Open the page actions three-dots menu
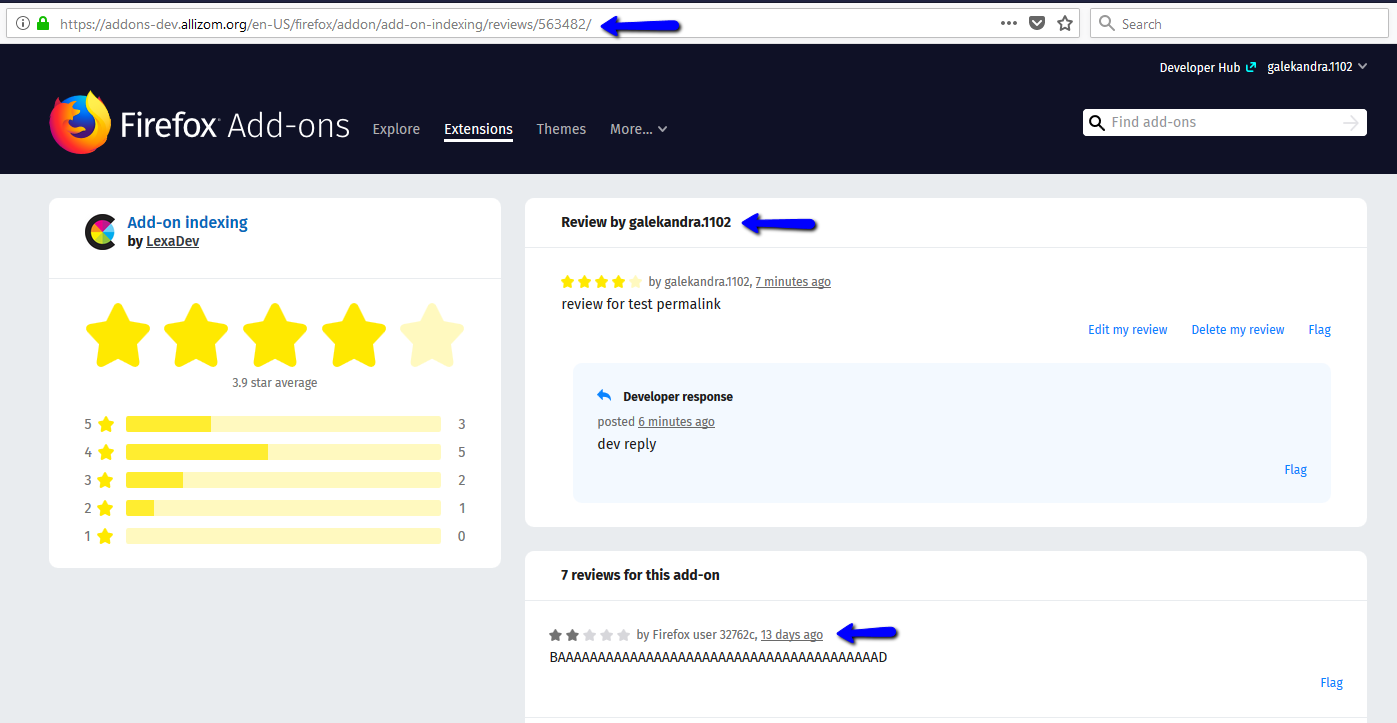This screenshot has width=1397, height=723. coord(1009,23)
